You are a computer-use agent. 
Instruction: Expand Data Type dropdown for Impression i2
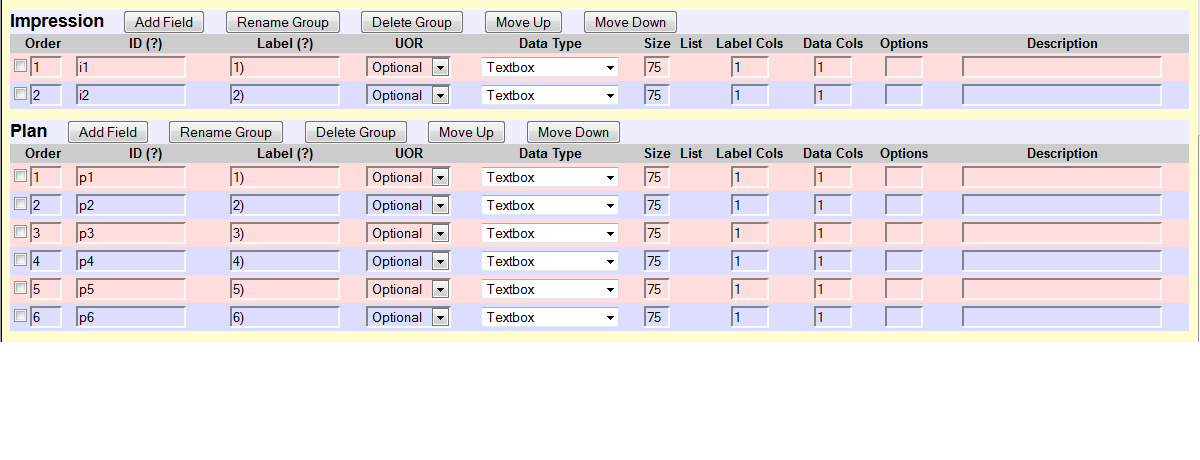550,95
